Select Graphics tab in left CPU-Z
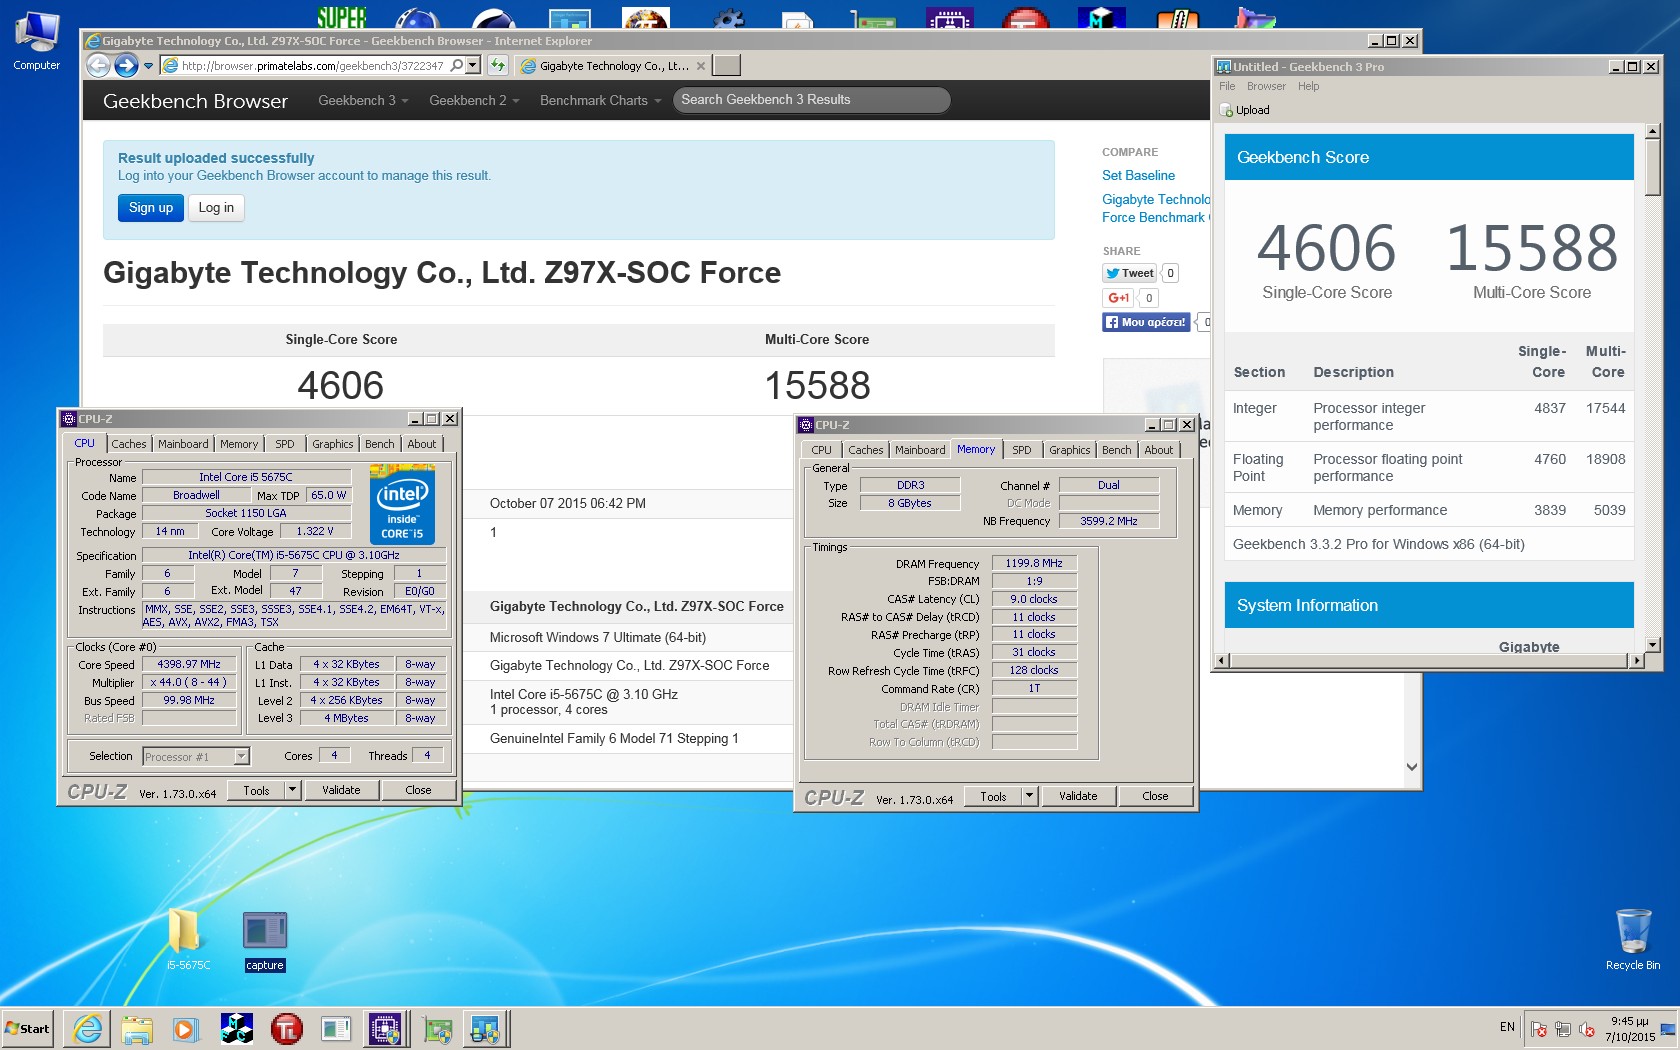This screenshot has width=1680, height=1050. 332,444
